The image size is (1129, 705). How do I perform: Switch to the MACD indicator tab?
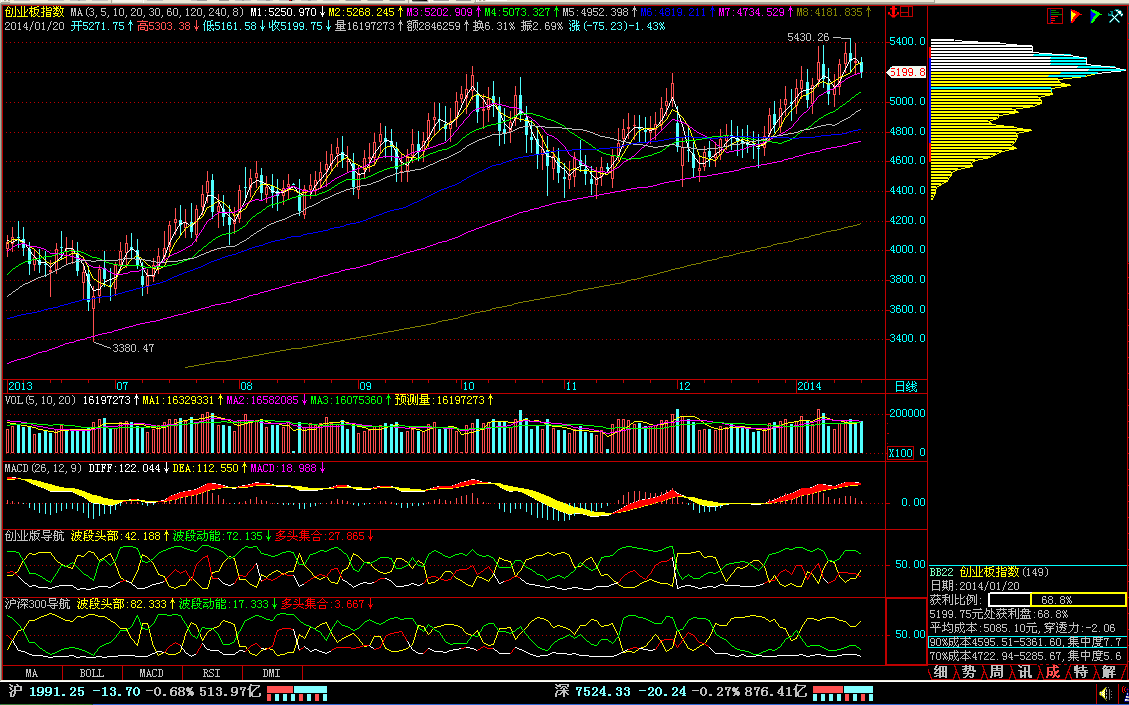click(152, 673)
